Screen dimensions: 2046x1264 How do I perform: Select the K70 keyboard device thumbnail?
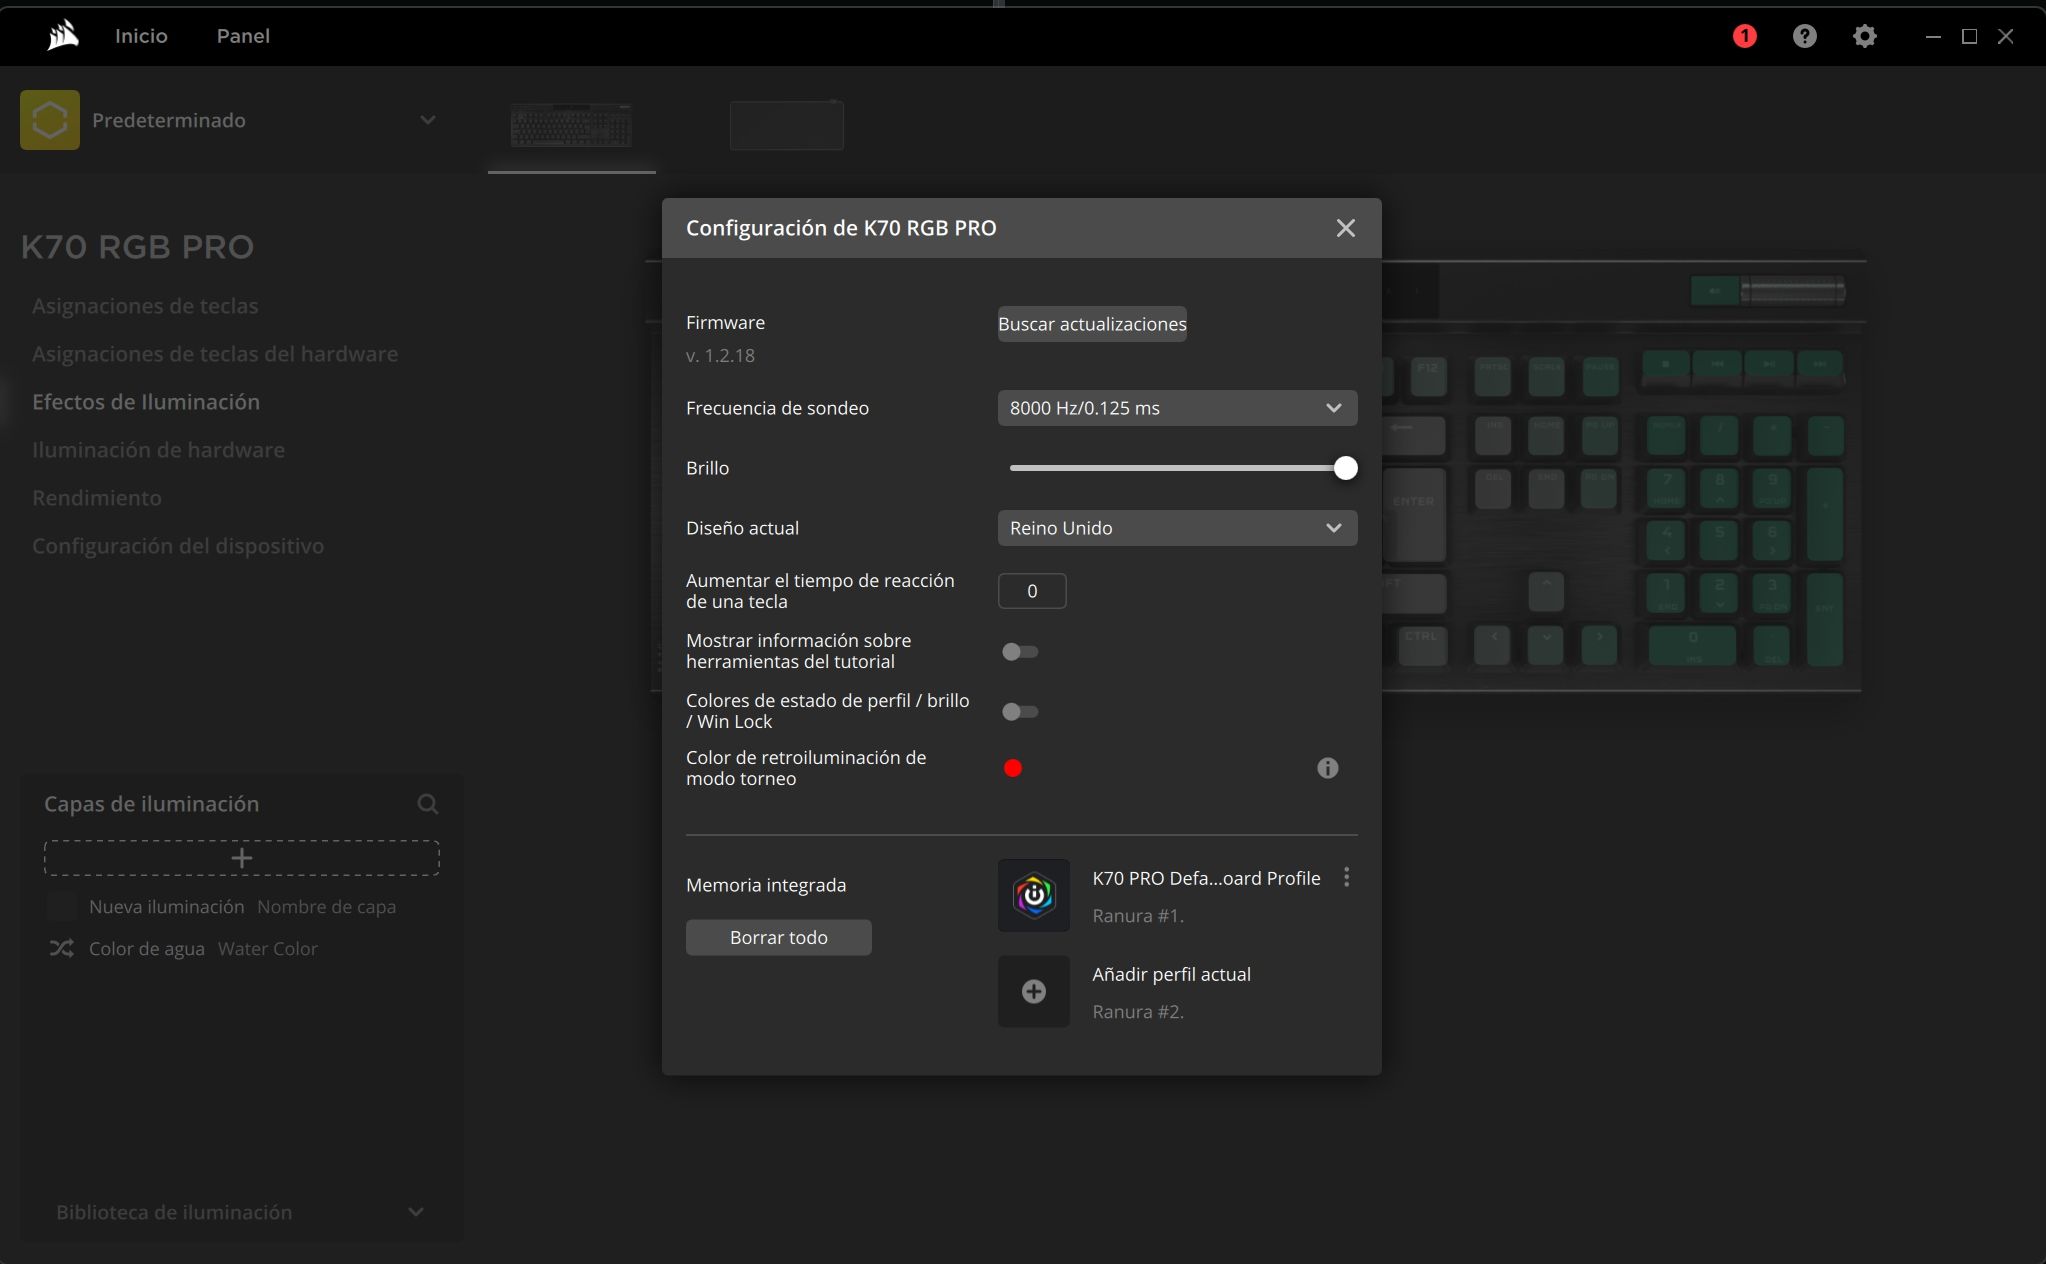[572, 125]
